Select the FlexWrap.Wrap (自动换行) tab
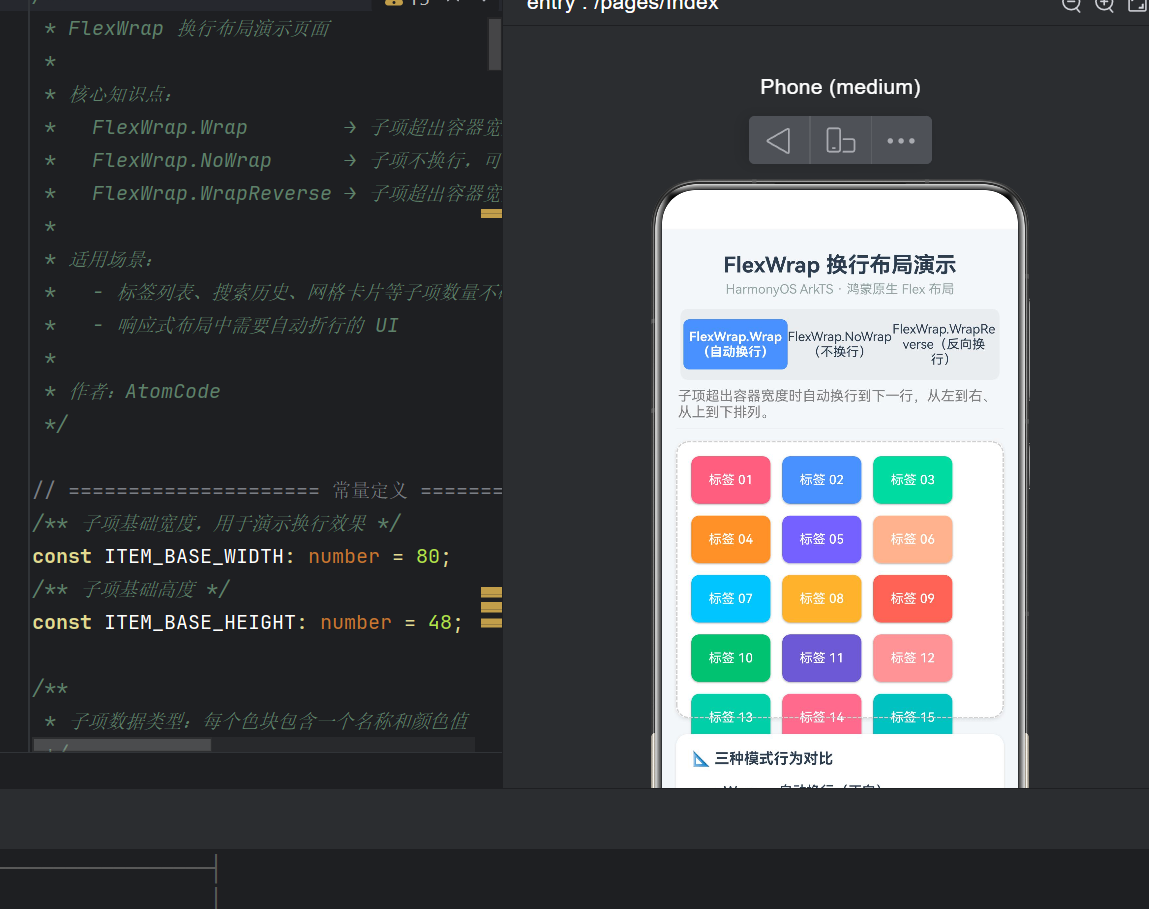The image size is (1149, 909). tap(735, 344)
